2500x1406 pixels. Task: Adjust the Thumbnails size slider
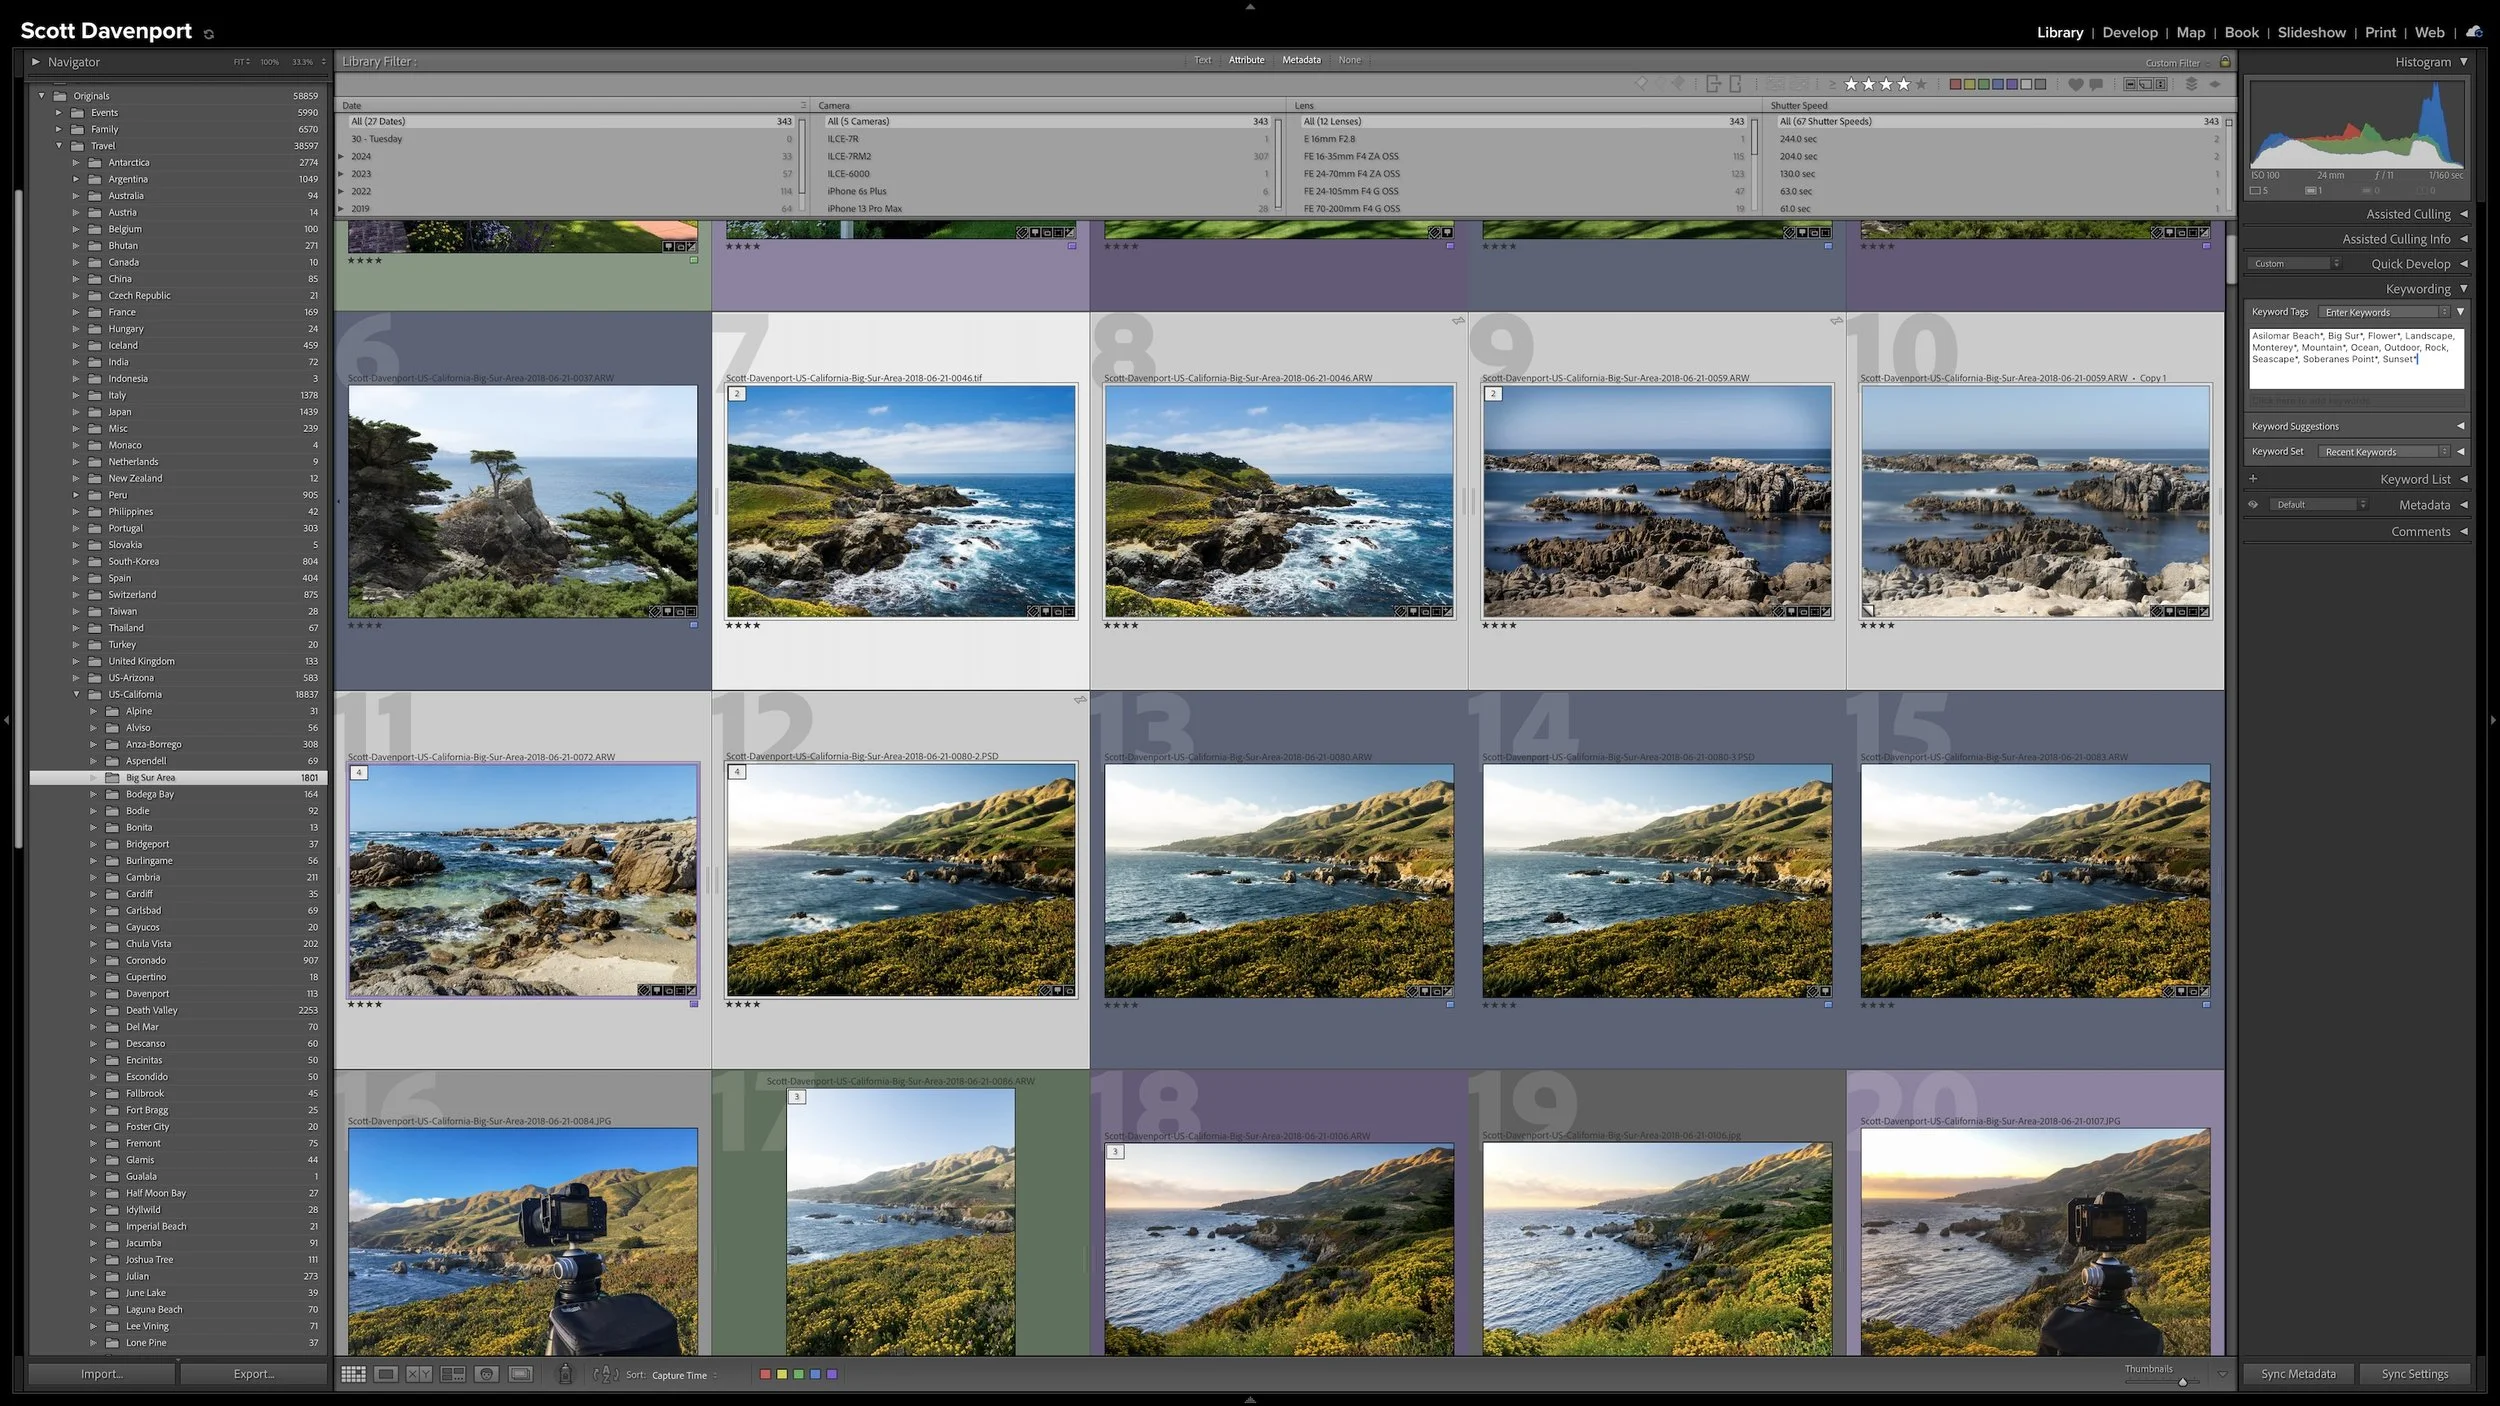(2182, 1381)
